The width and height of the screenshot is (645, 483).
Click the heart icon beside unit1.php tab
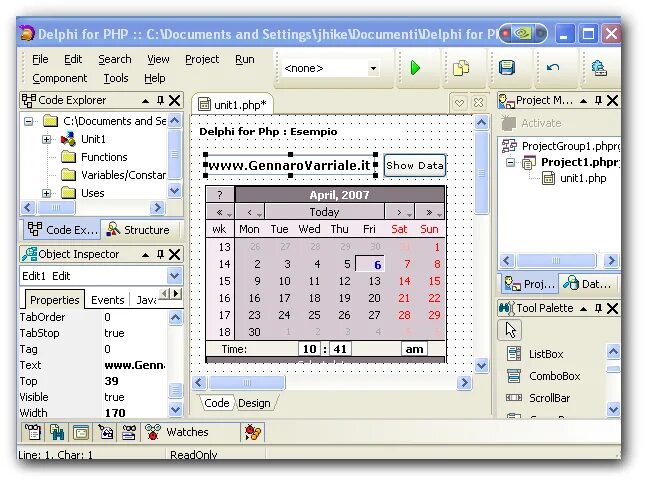(x=459, y=103)
